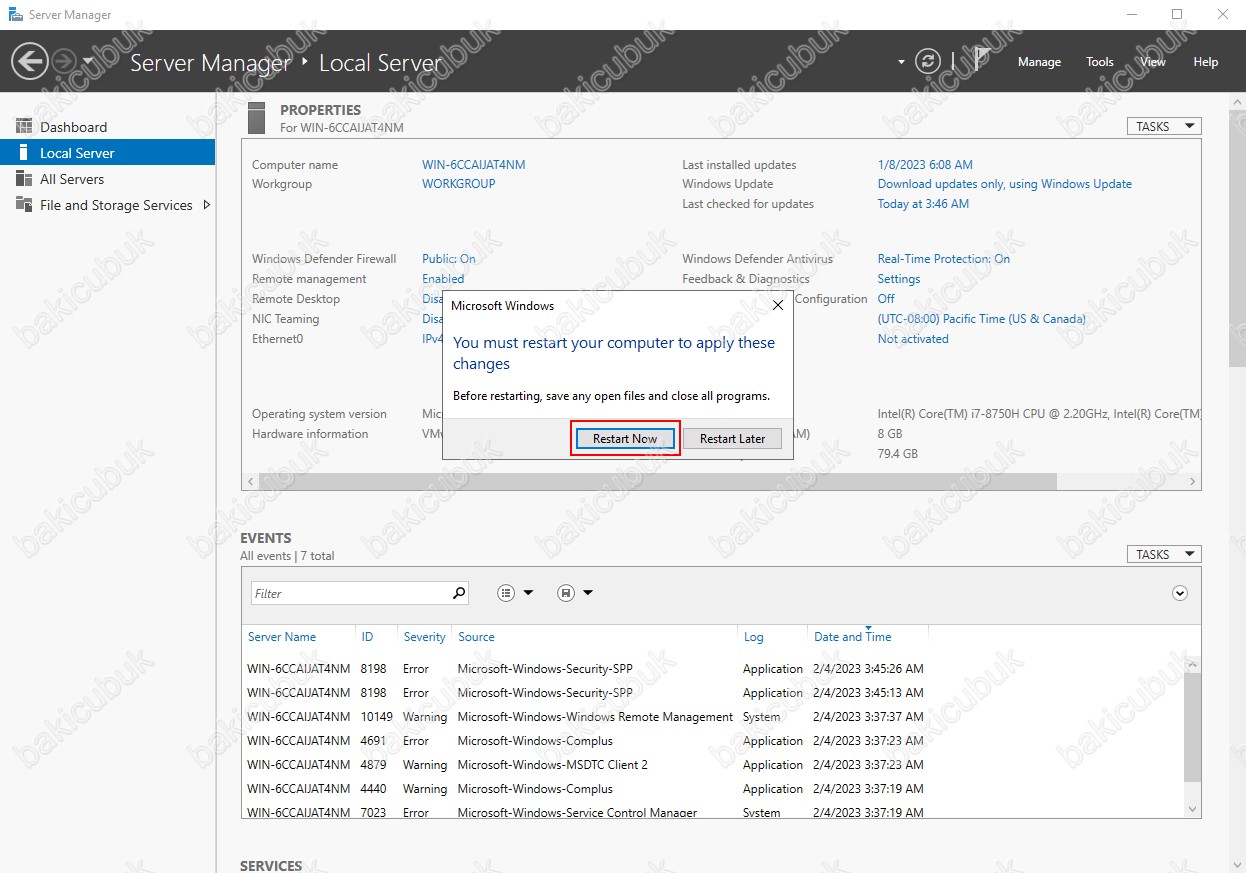Open the save query disk icon
Viewport: 1246px width, 873px height.
566,593
